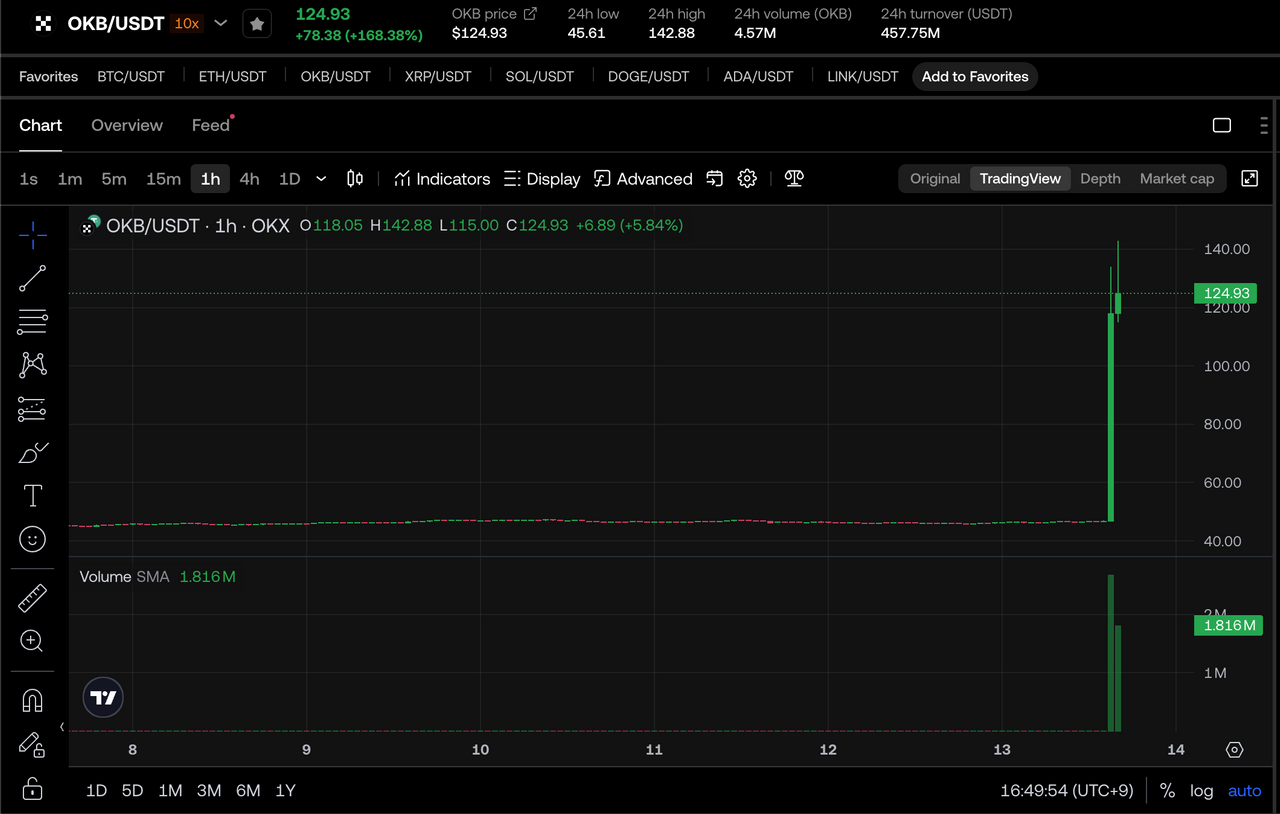Open the candlestick chart type menu

pos(355,179)
